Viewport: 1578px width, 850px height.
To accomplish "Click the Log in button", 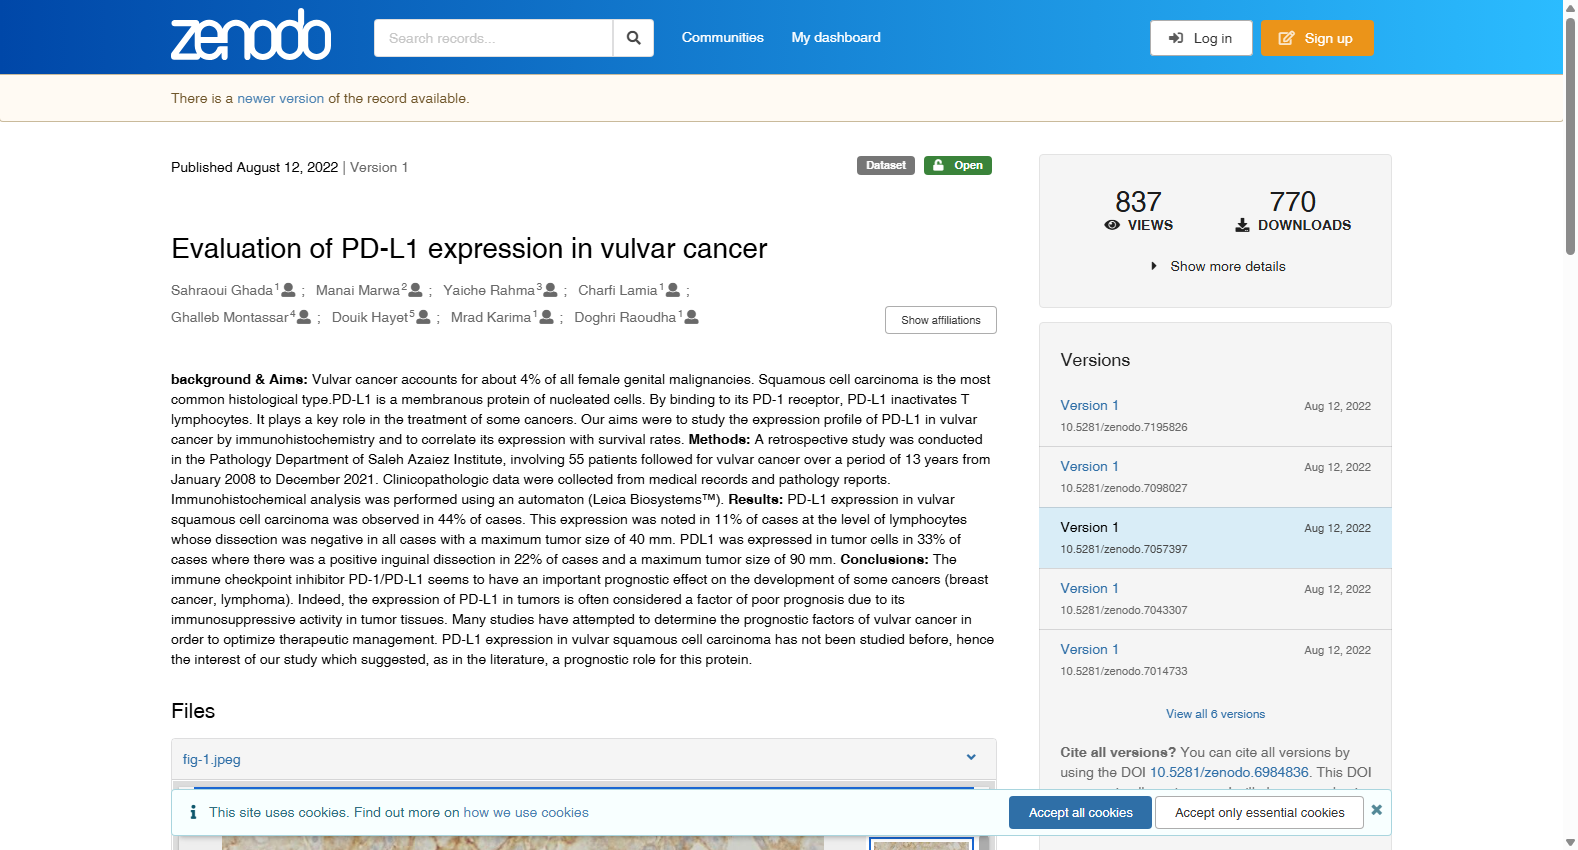I will tap(1201, 38).
